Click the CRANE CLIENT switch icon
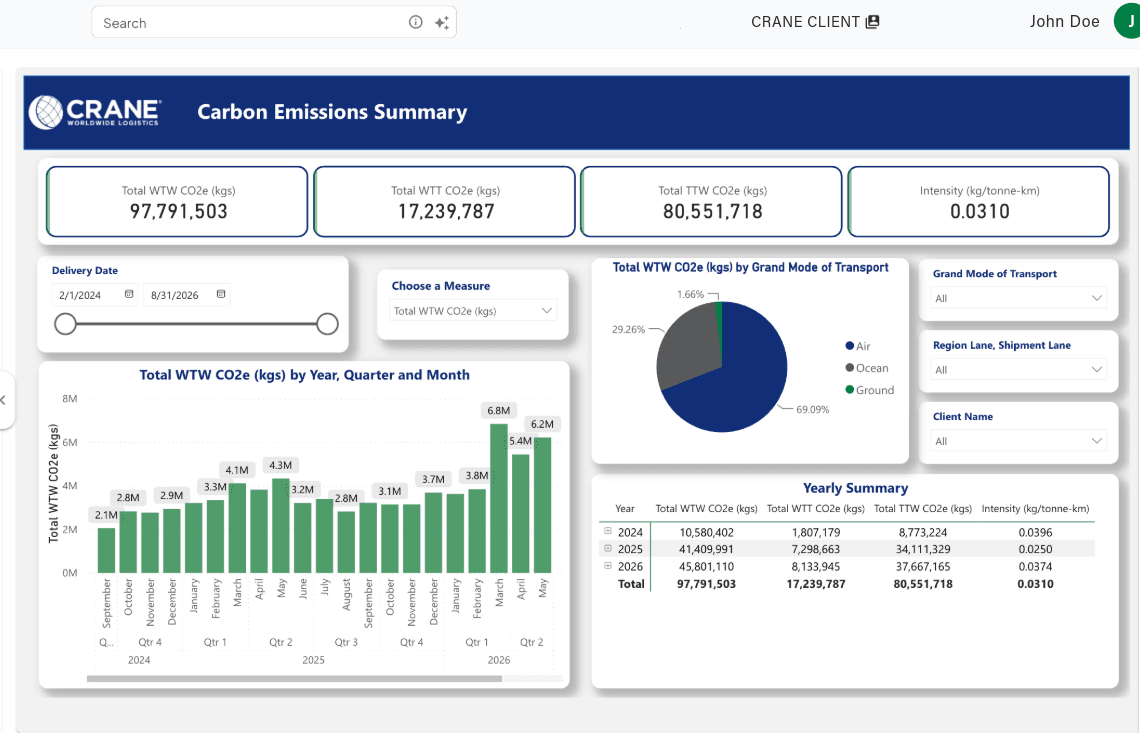1140x736 pixels. tap(872, 22)
